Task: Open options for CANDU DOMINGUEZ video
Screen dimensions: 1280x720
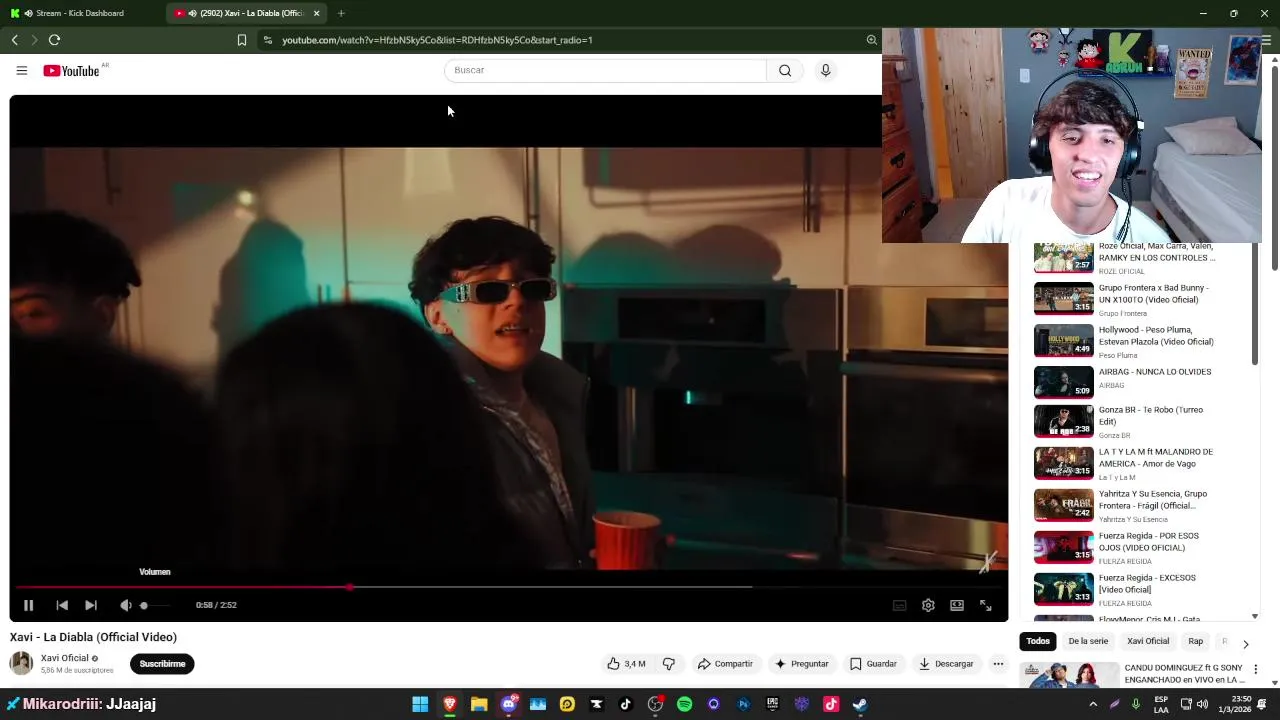Action: pyautogui.click(x=1255, y=669)
